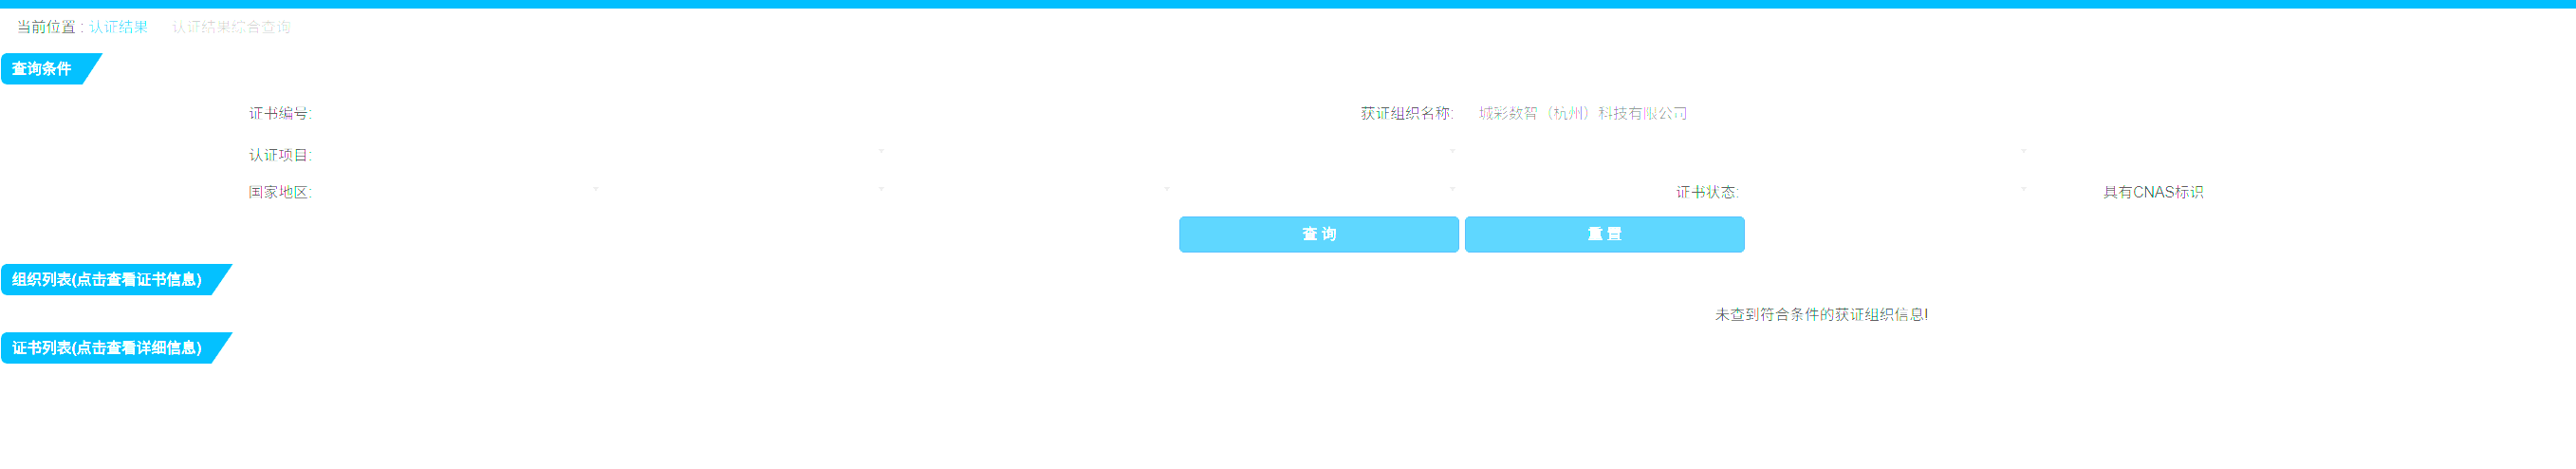Open the 认证结果 breadcrumb link
Viewport: 2576px width, 469px height.
[118, 27]
